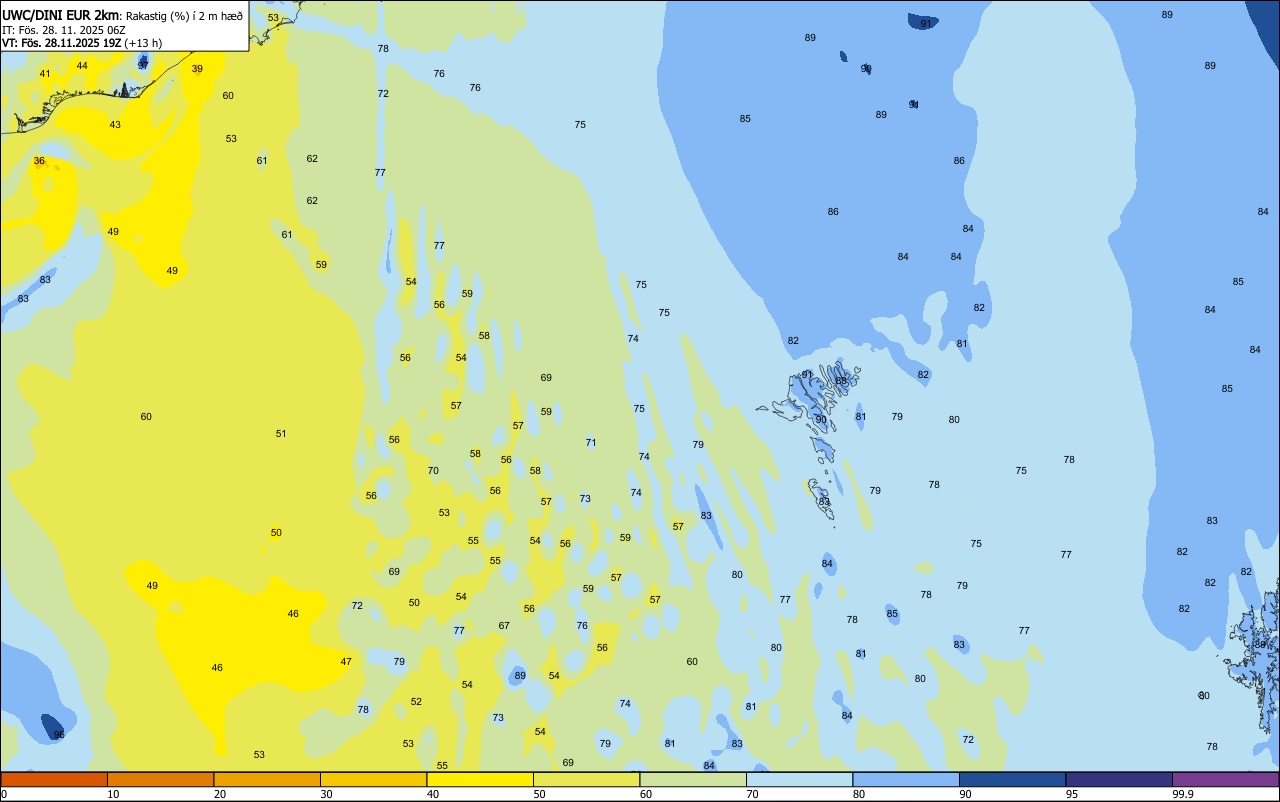Click the 'VT: Fös. 28.11.2025 19Z' line
Image resolution: width=1280 pixels, height=802 pixels.
(61, 43)
